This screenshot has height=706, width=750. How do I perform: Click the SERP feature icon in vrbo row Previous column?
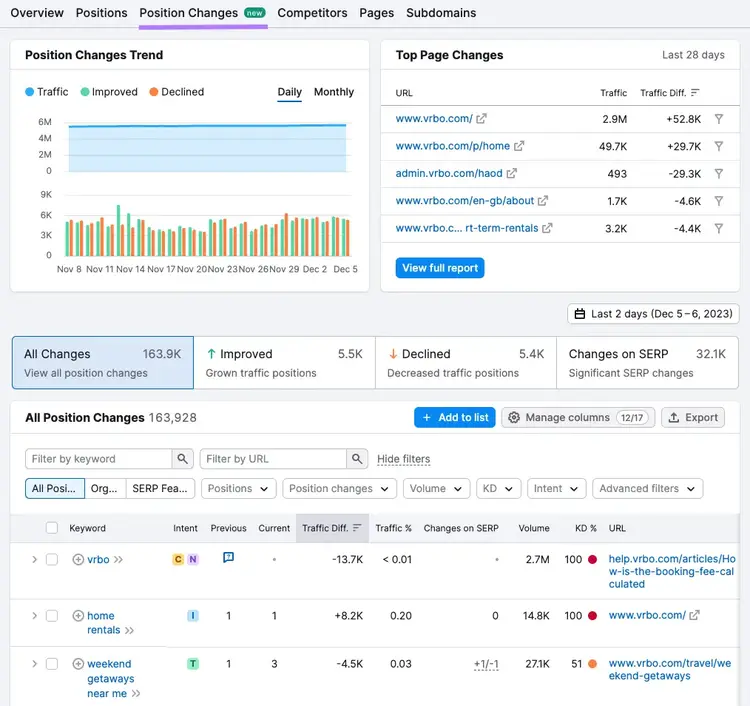click(229, 557)
